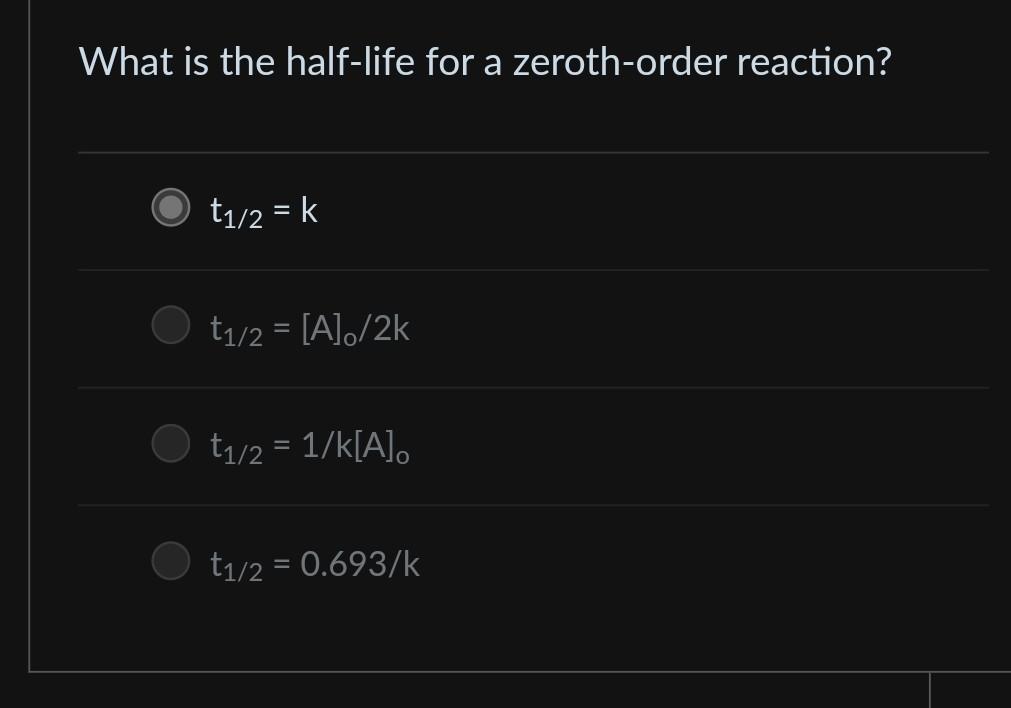Image resolution: width=1011 pixels, height=708 pixels.
Task: Click the divider between first and second options
Action: click(533, 268)
